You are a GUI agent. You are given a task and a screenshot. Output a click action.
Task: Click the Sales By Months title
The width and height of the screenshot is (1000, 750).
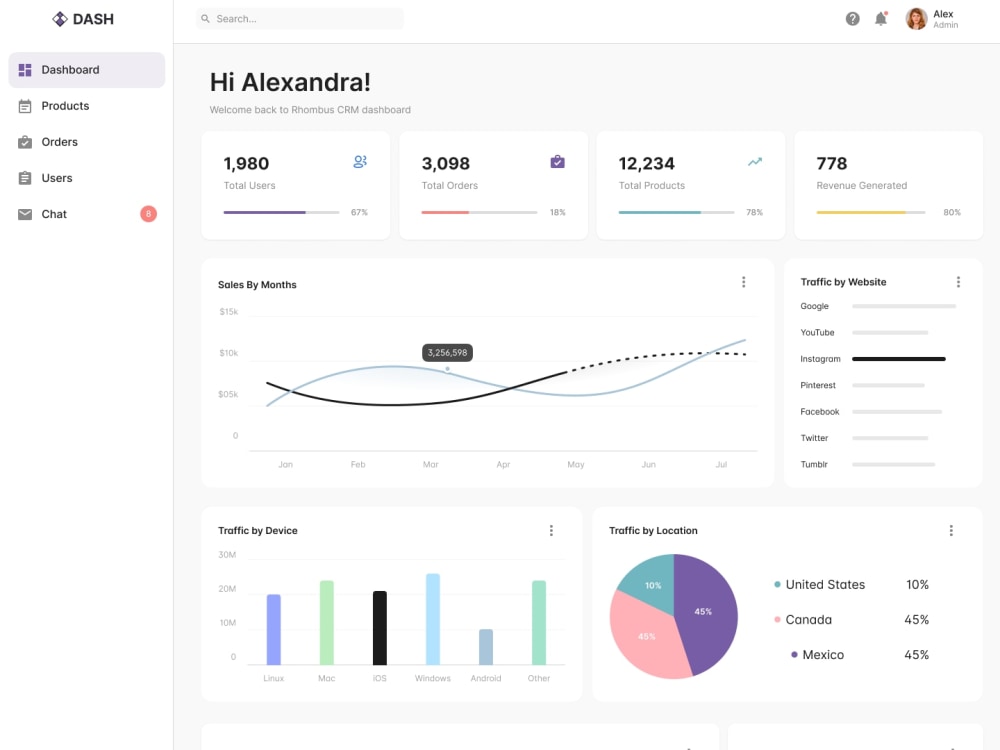coord(257,285)
